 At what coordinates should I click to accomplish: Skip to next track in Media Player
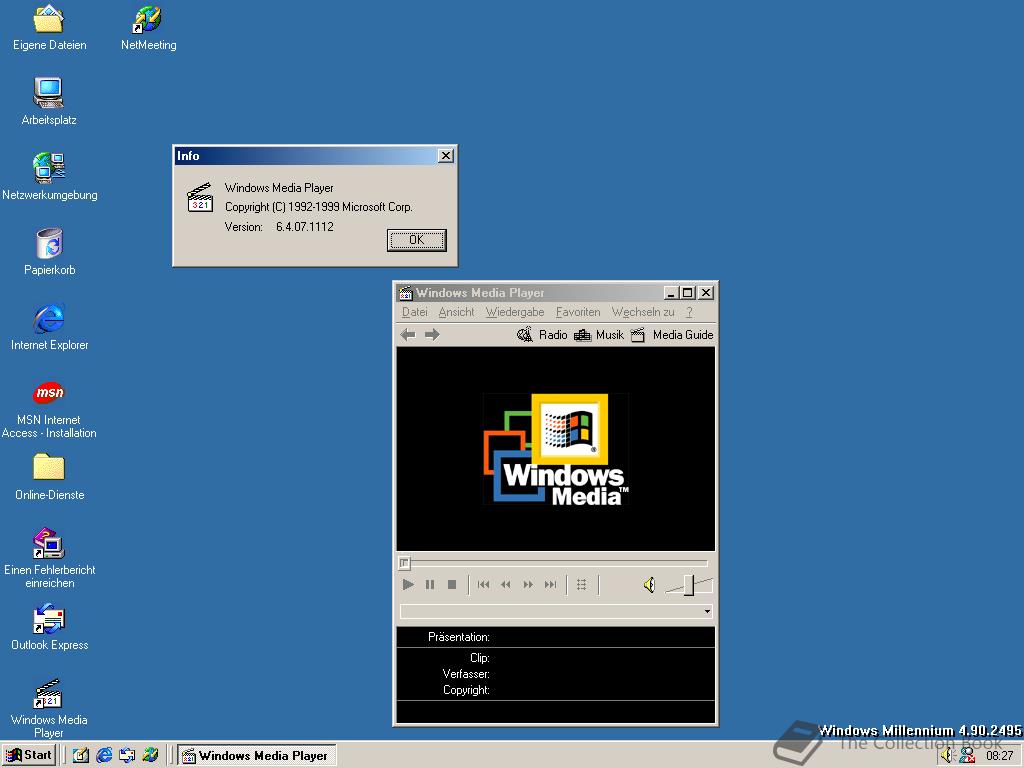550,584
